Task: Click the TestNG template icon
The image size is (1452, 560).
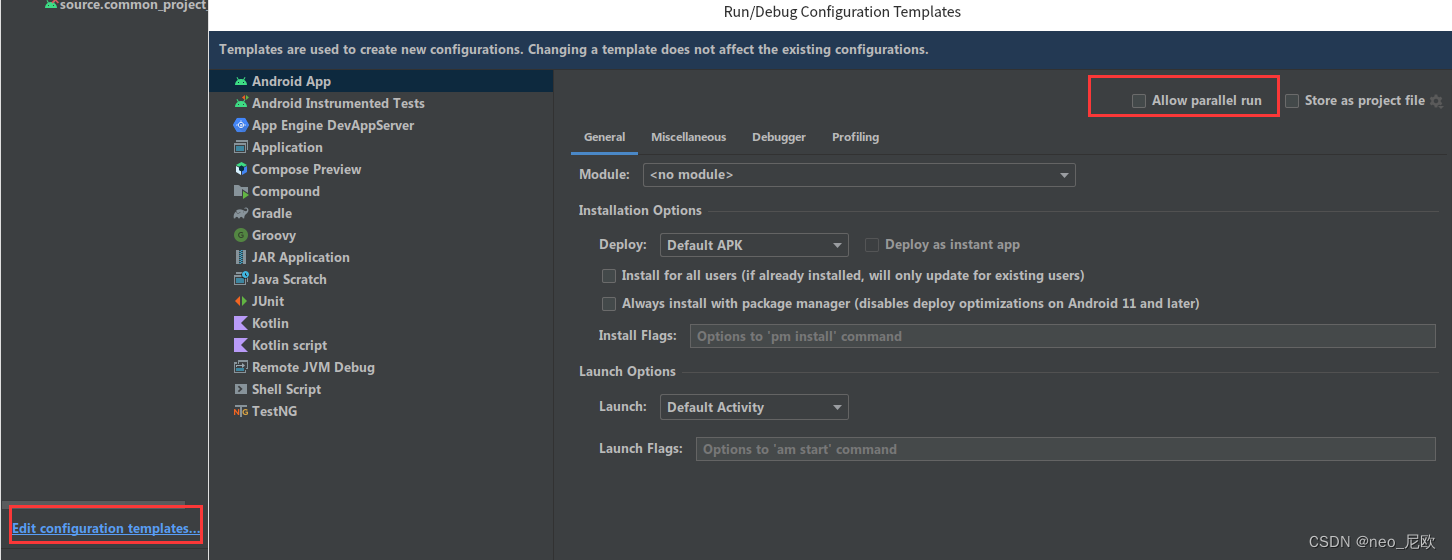Action: click(x=241, y=411)
